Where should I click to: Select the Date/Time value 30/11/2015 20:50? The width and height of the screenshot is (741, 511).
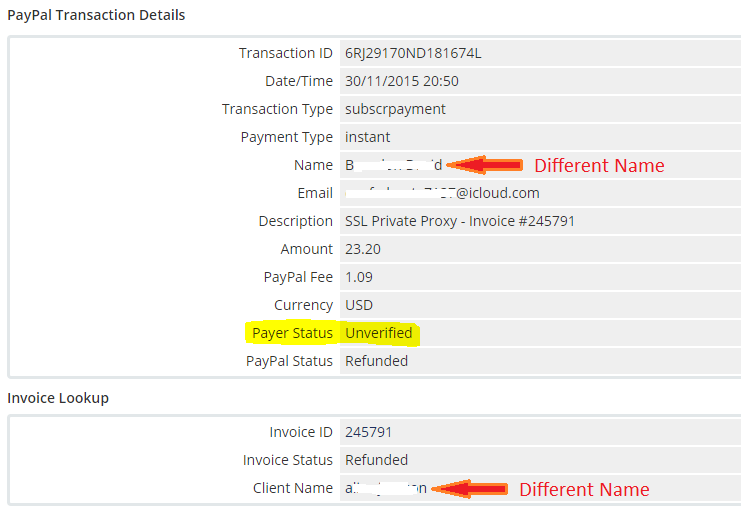click(x=402, y=81)
